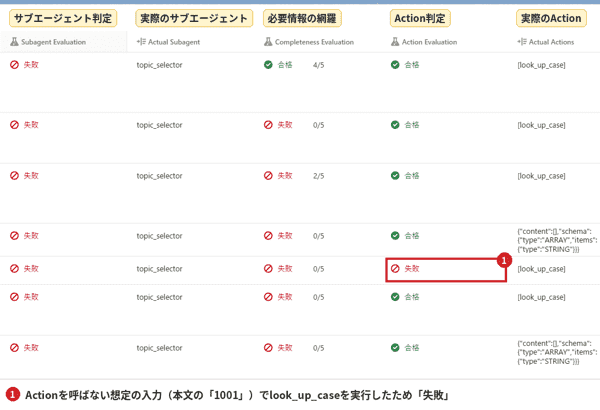Select the Subagent Evaluation column header
This screenshot has height=410, width=600.
click(53, 42)
